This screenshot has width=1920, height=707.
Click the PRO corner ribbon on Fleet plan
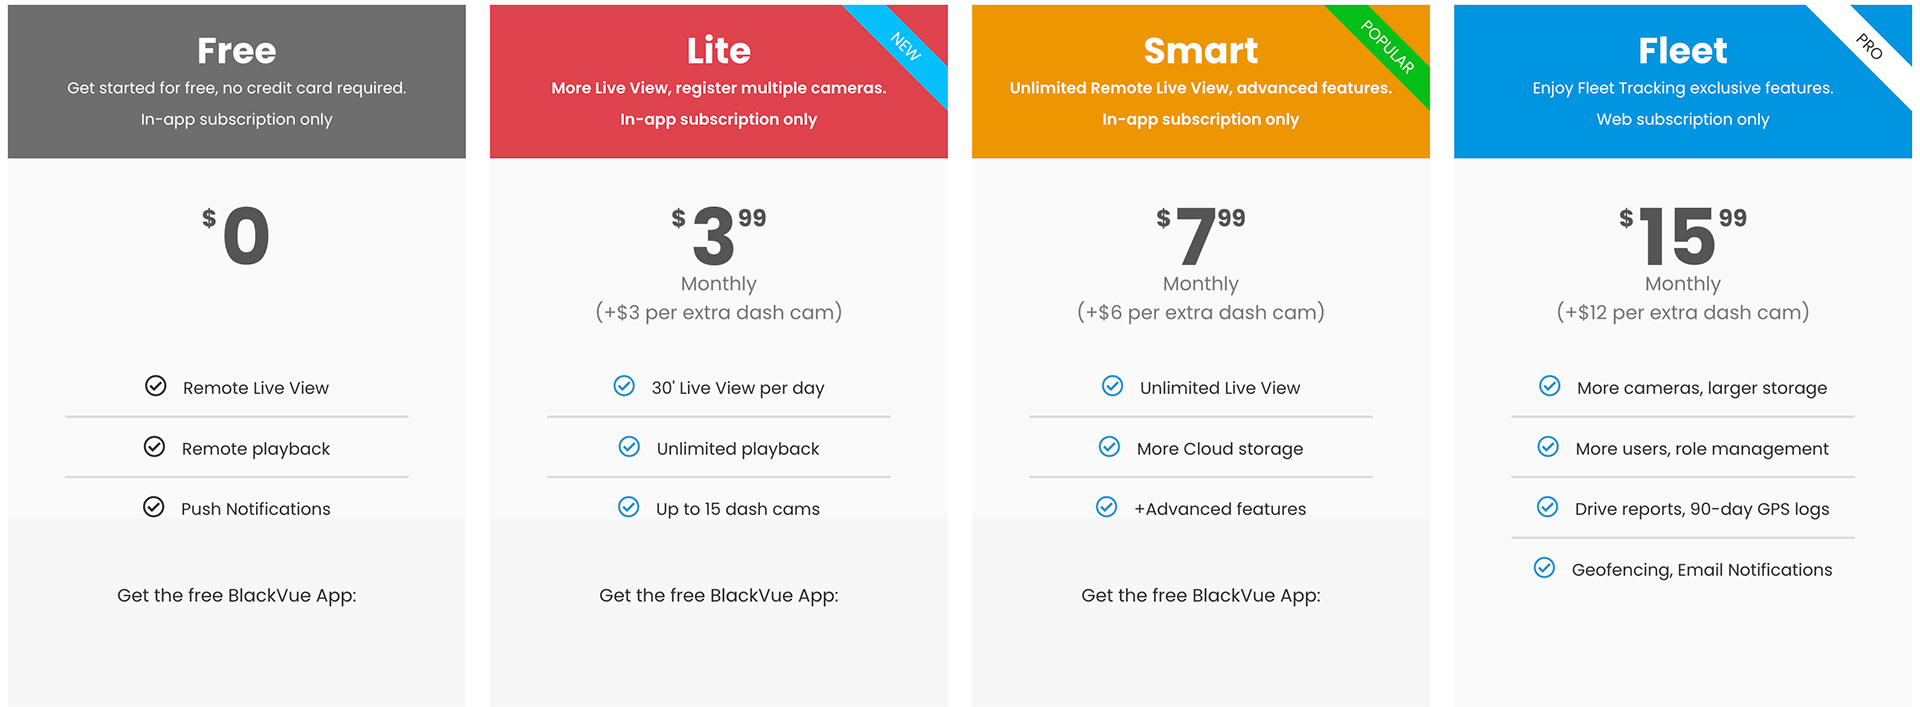[x=1869, y=46]
